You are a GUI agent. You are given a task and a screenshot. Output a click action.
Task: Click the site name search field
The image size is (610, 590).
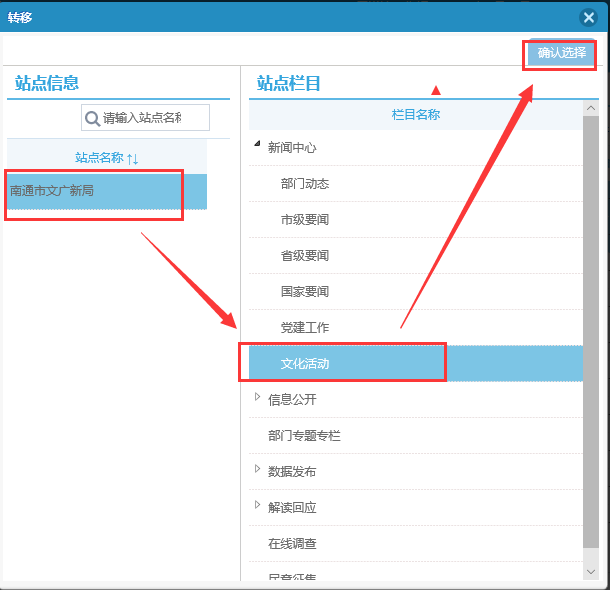(145, 117)
